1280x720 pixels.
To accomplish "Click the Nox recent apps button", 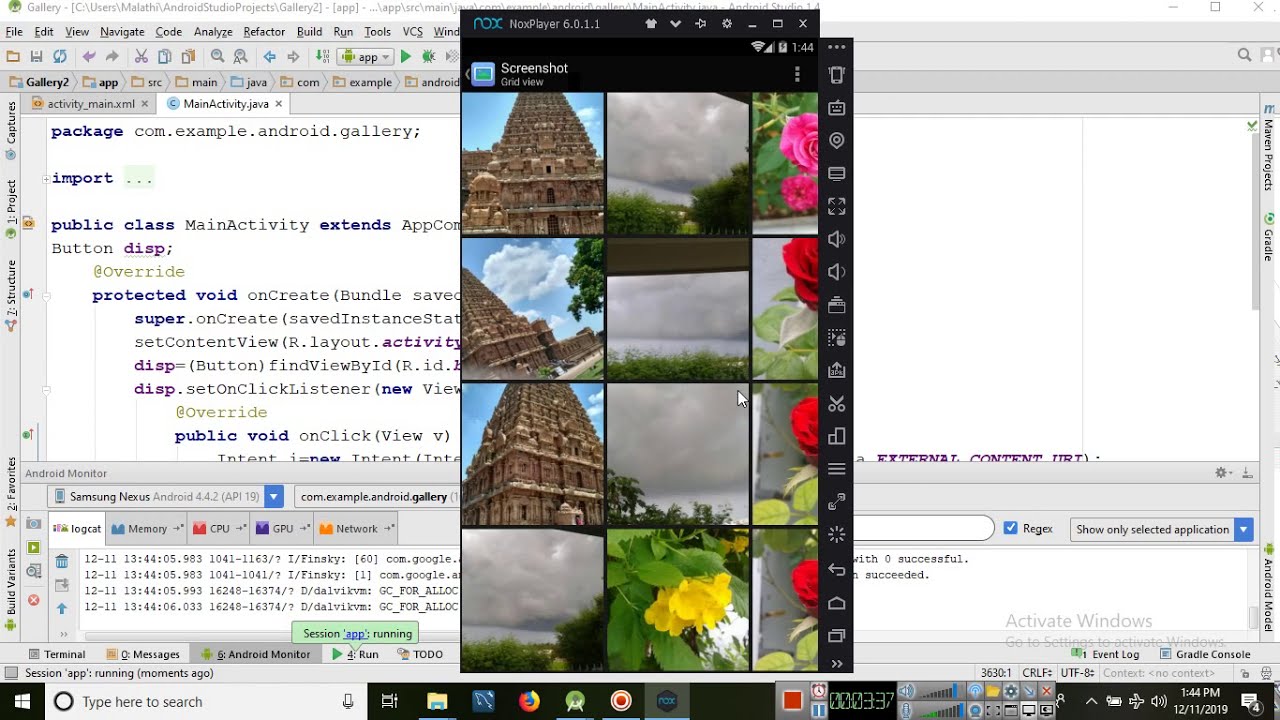I will click(x=837, y=636).
